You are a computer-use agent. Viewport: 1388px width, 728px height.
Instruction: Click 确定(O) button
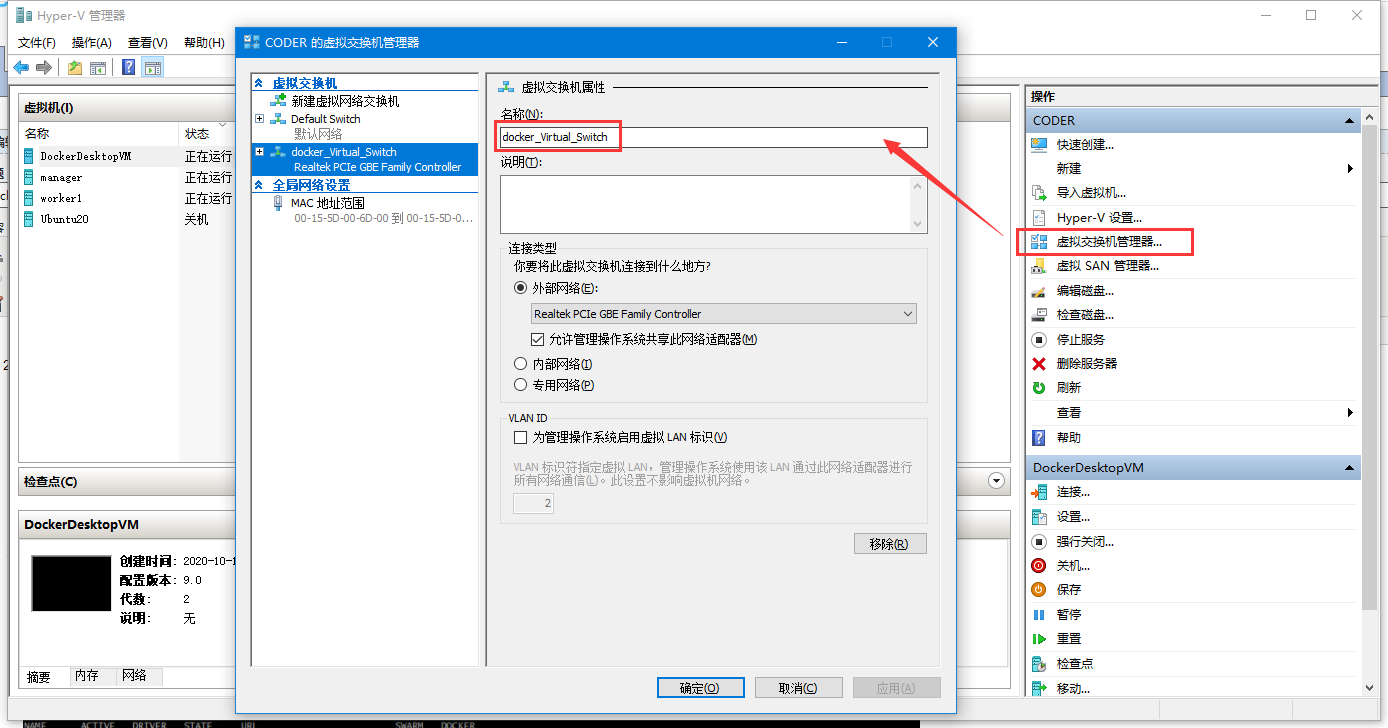pyautogui.click(x=700, y=688)
